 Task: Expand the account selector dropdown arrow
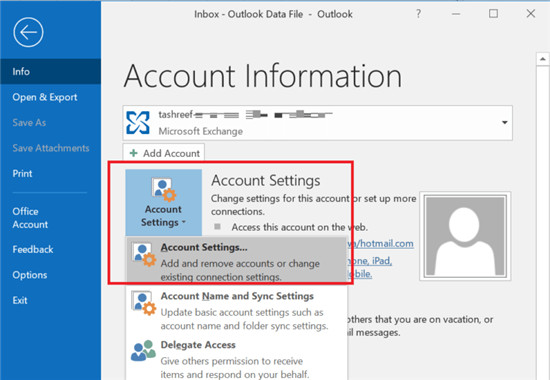pos(504,122)
